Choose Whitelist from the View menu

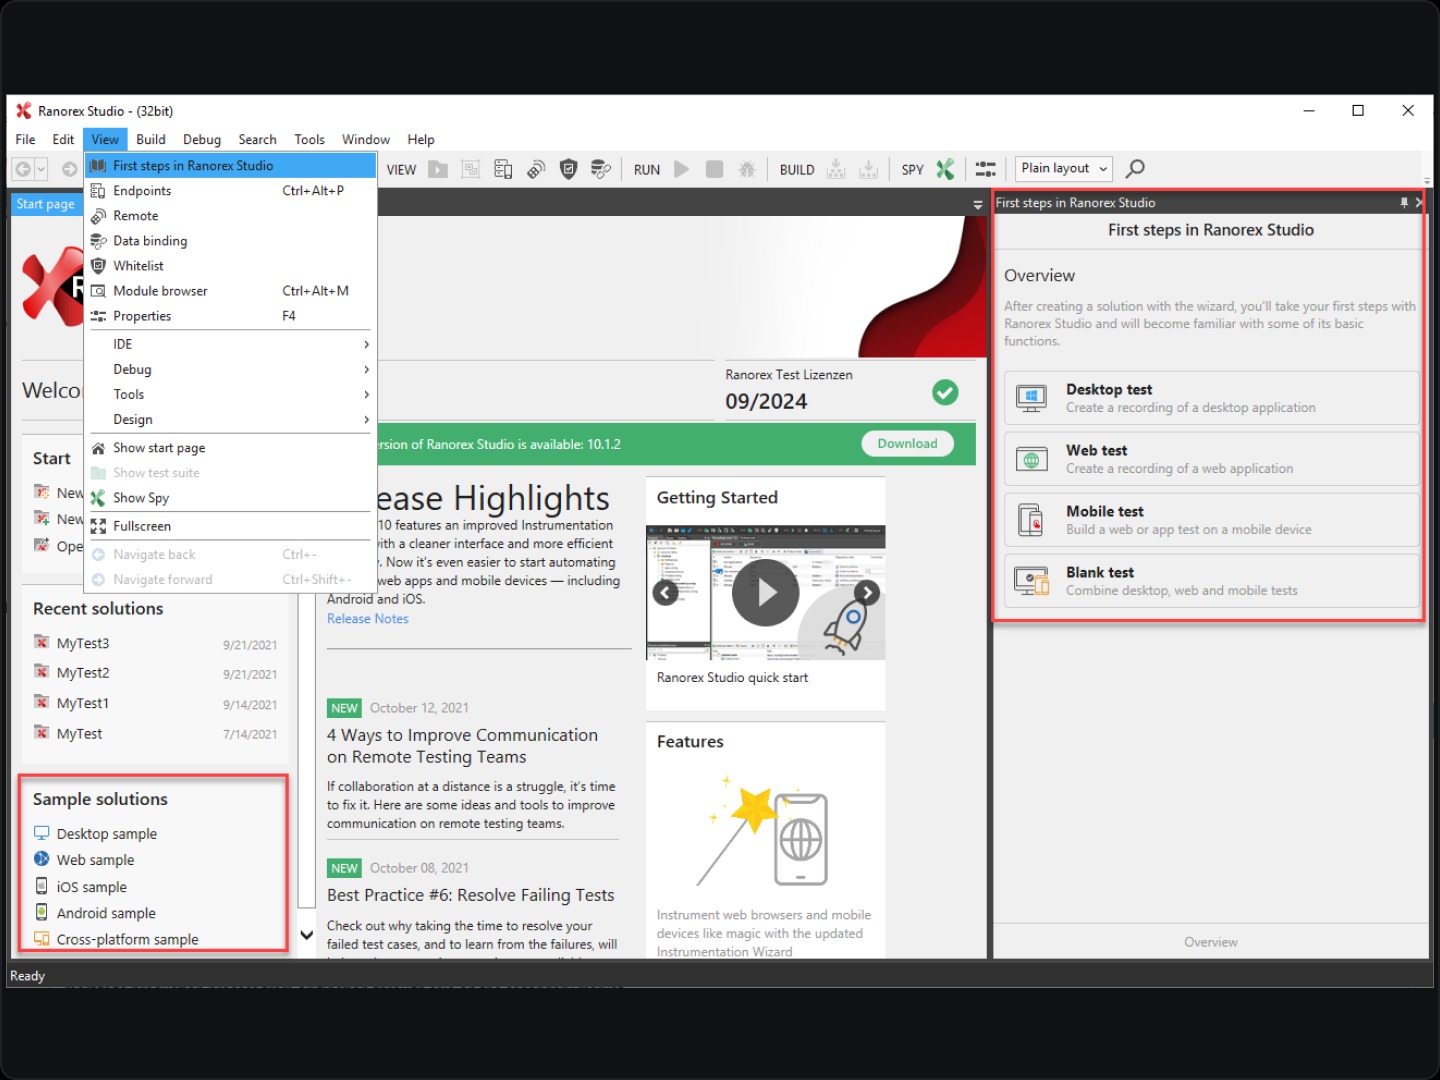coord(230,265)
